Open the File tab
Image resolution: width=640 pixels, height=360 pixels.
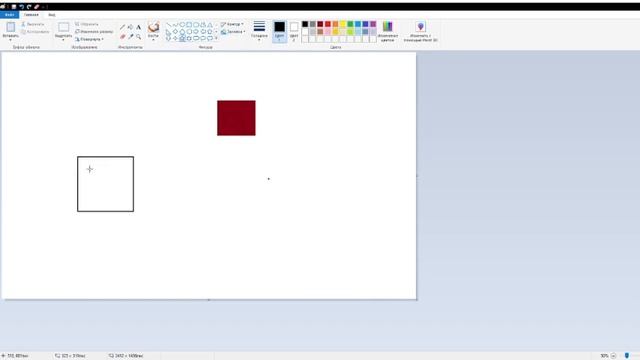9,15
